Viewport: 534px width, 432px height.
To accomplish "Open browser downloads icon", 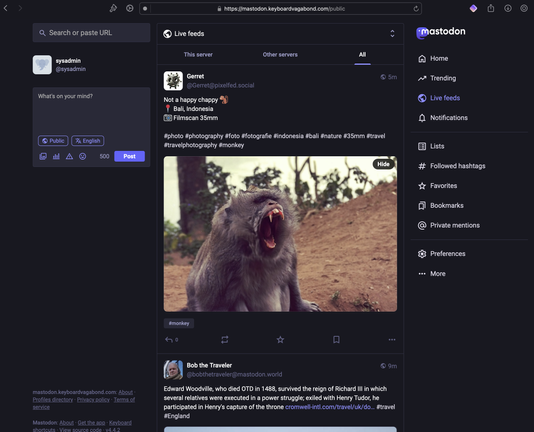I will [507, 9].
